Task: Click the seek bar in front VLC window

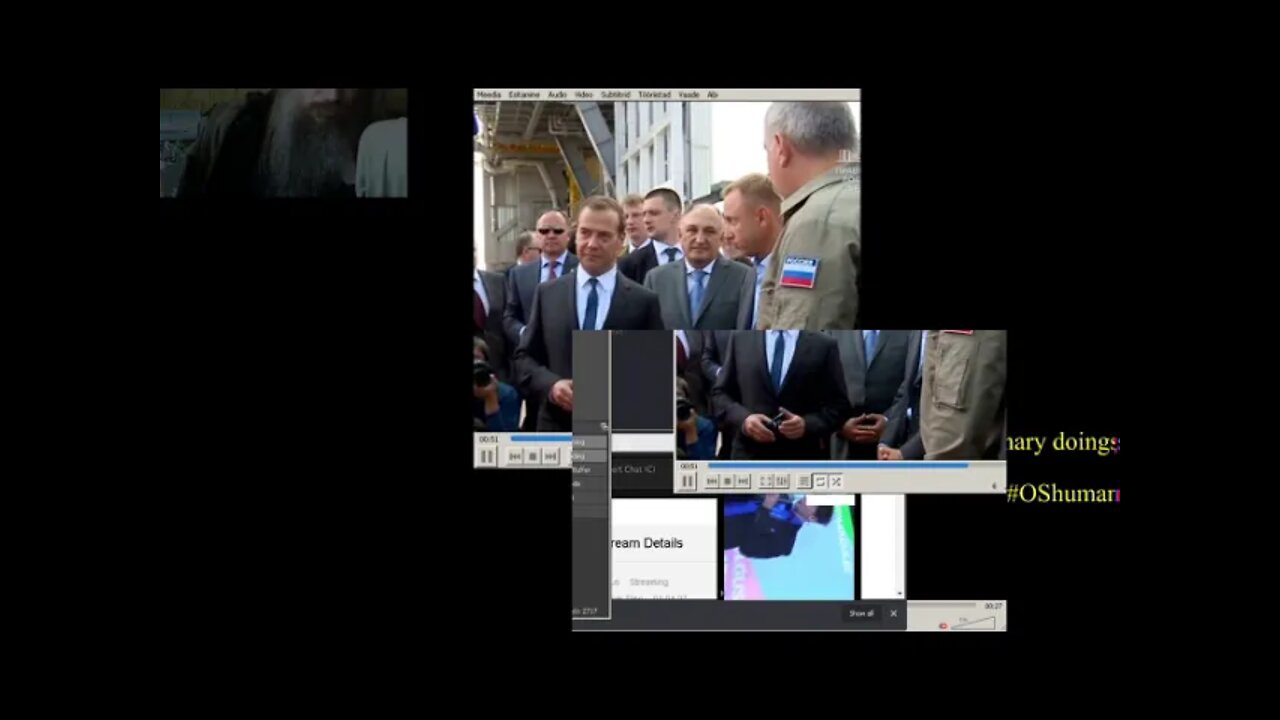Action: (838, 465)
